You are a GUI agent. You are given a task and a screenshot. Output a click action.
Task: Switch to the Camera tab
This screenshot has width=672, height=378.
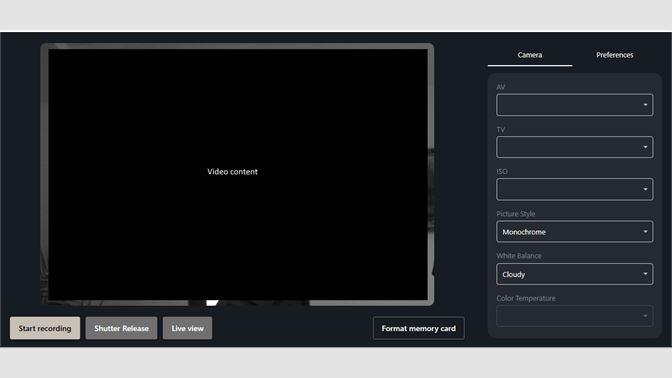click(x=530, y=55)
